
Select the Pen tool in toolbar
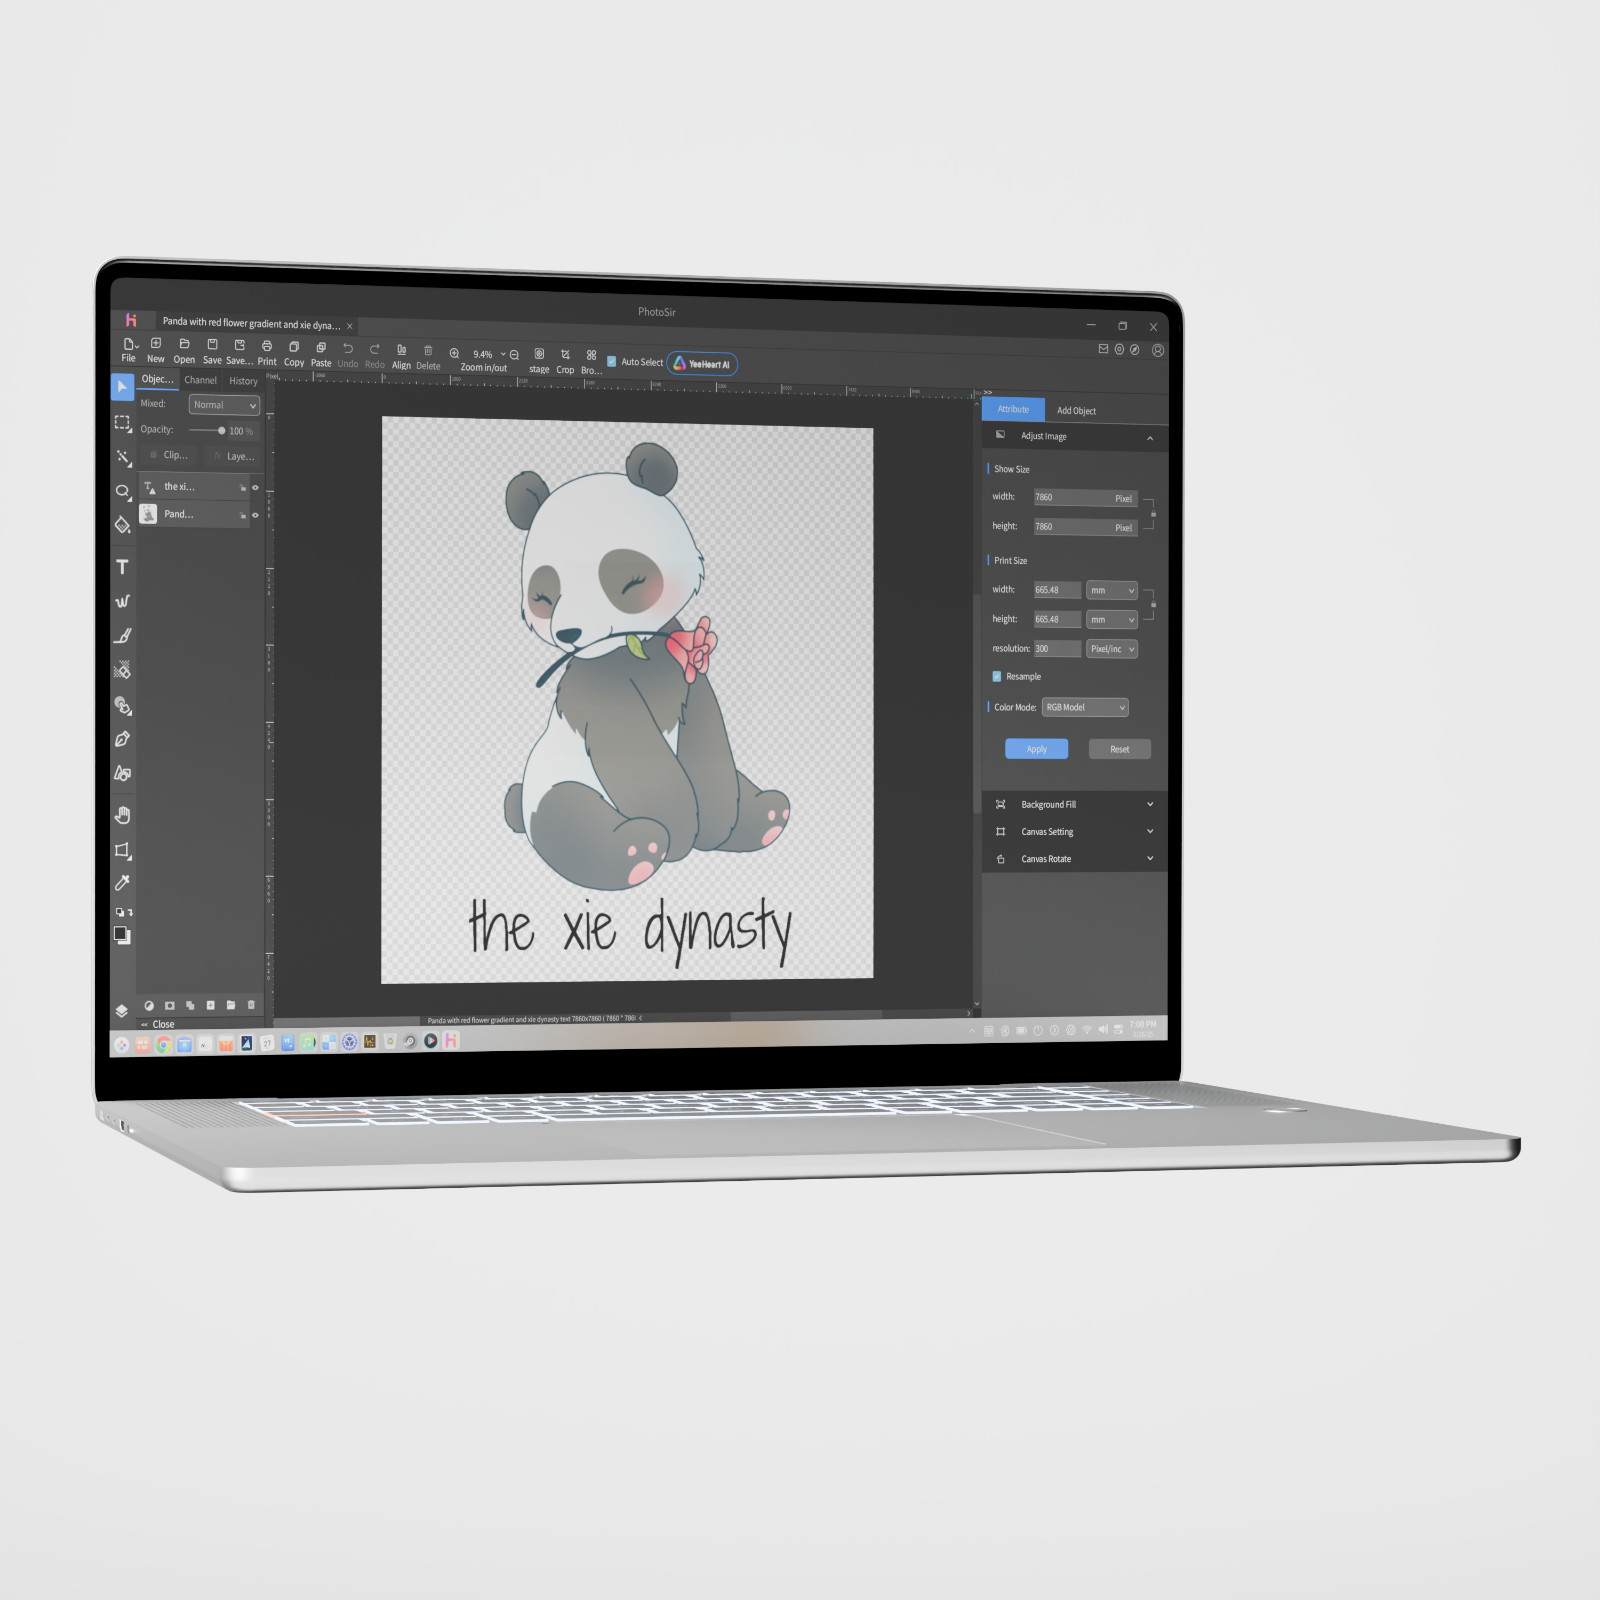pyautogui.click(x=122, y=739)
